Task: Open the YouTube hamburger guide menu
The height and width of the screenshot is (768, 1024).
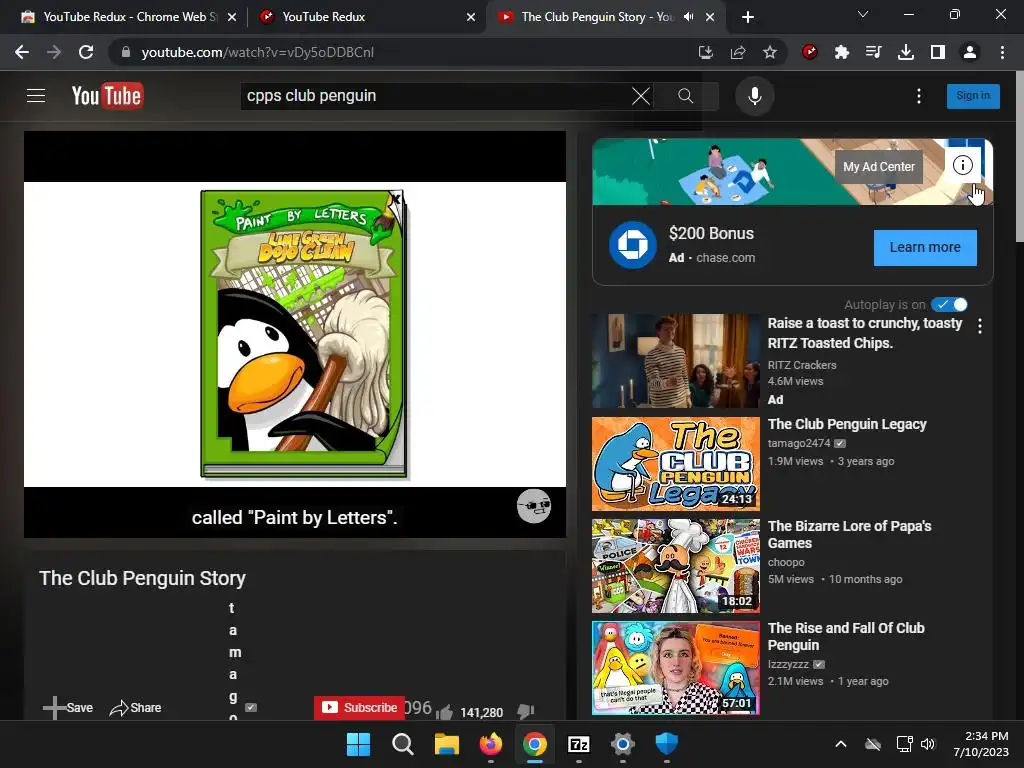Action: coord(36,96)
